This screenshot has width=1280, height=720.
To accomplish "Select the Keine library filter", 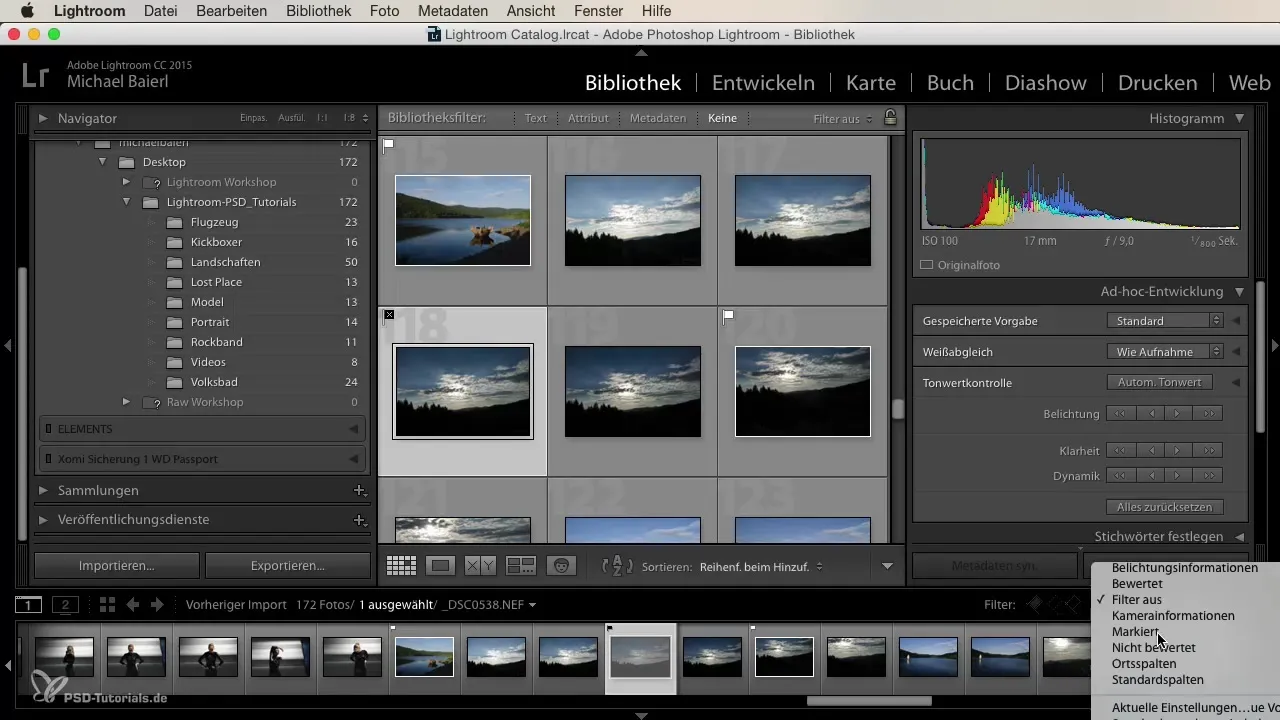I will point(722,118).
